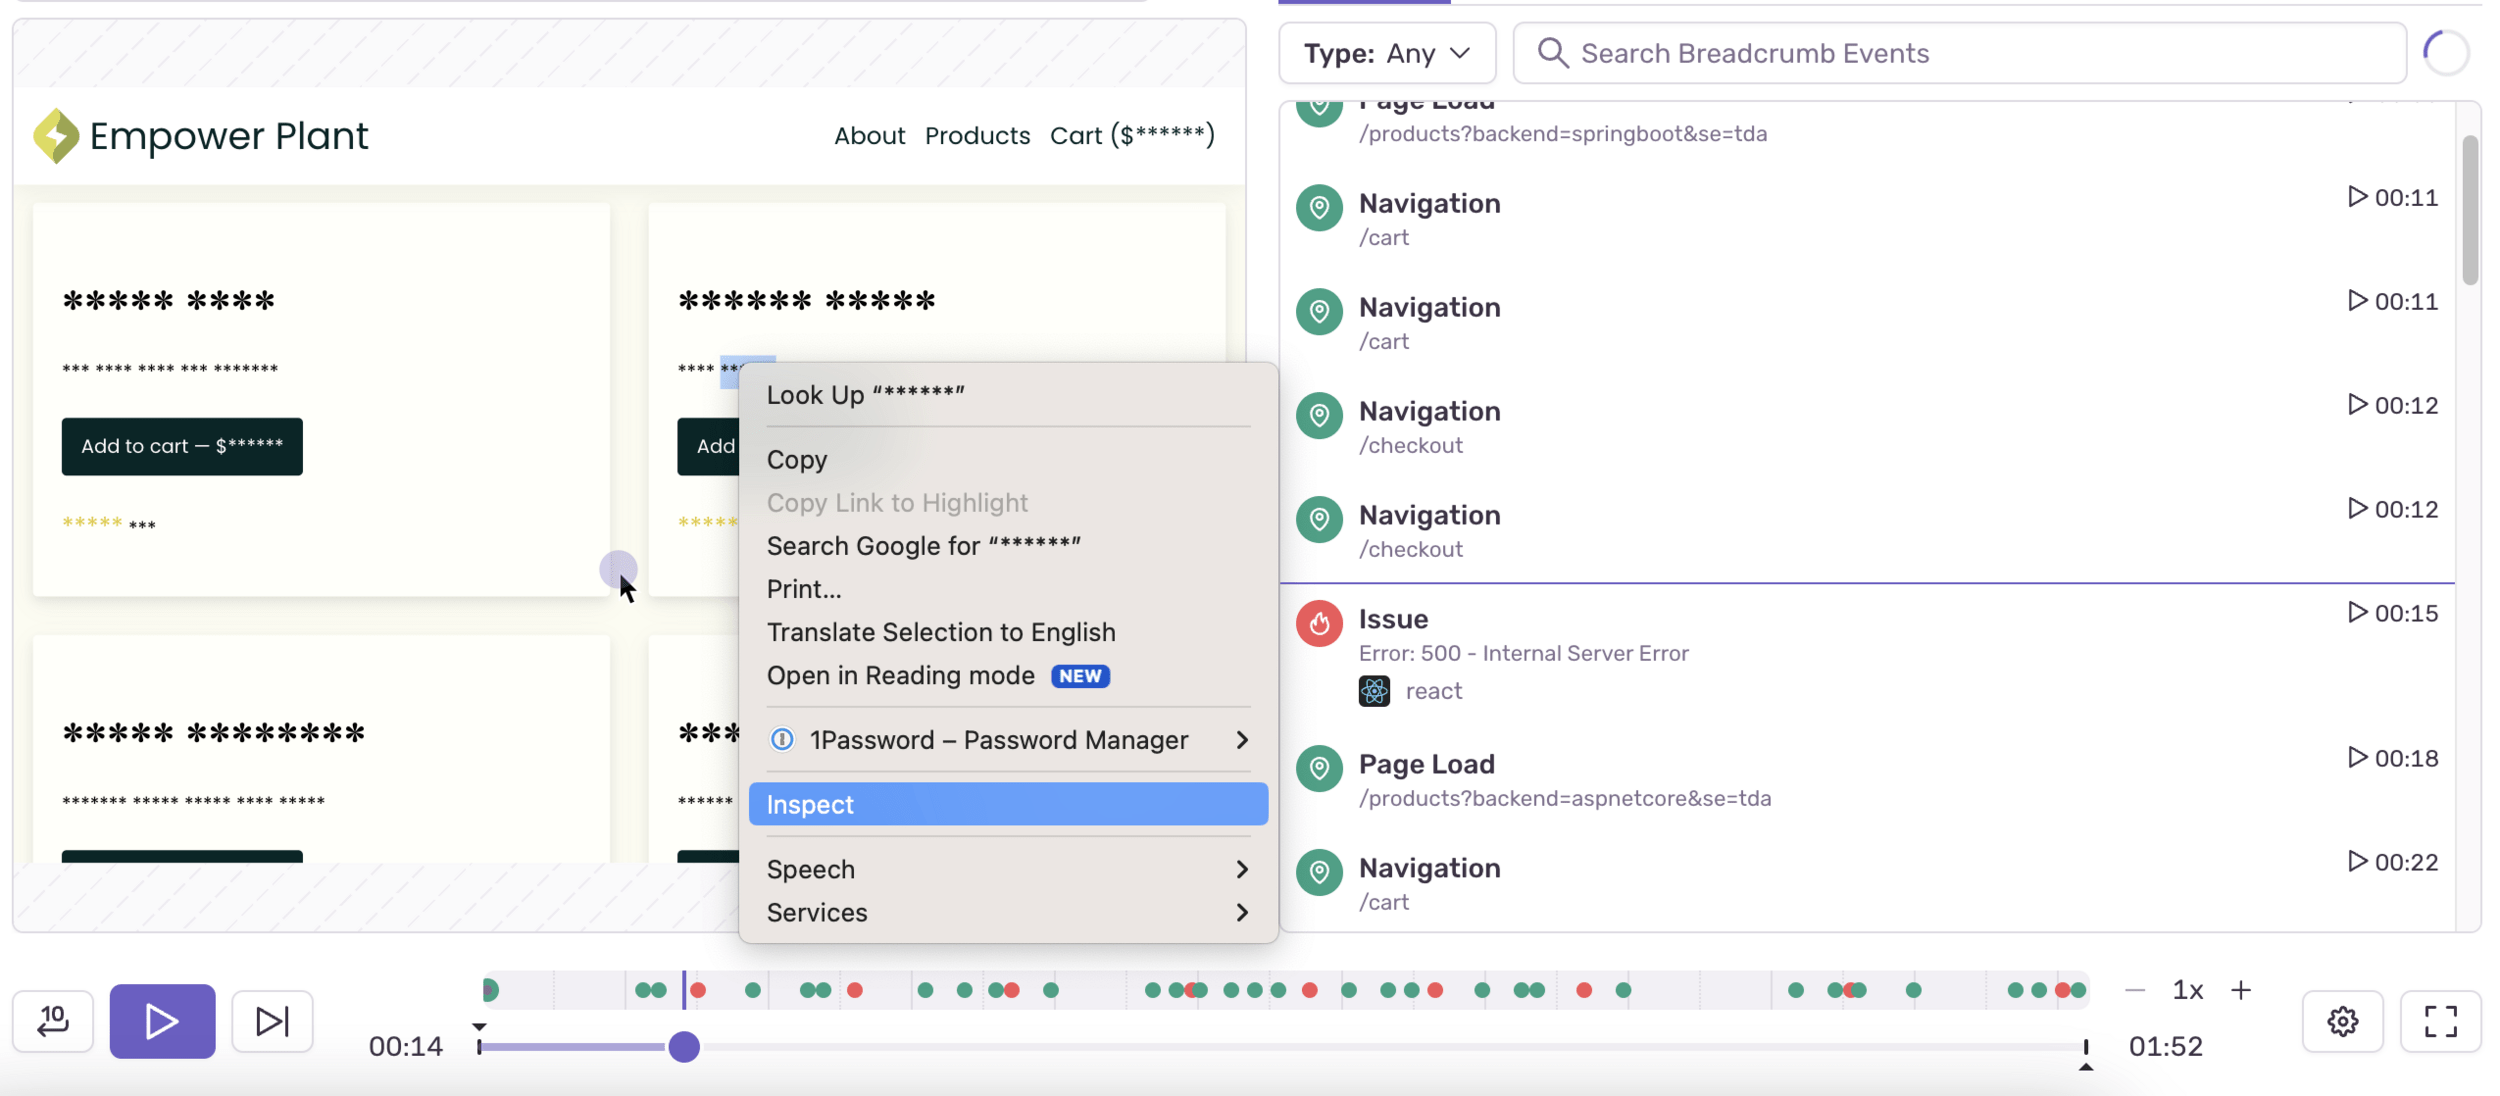Open the Type: Any dropdown
Viewport: 2500px width, 1096px height.
point(1386,53)
